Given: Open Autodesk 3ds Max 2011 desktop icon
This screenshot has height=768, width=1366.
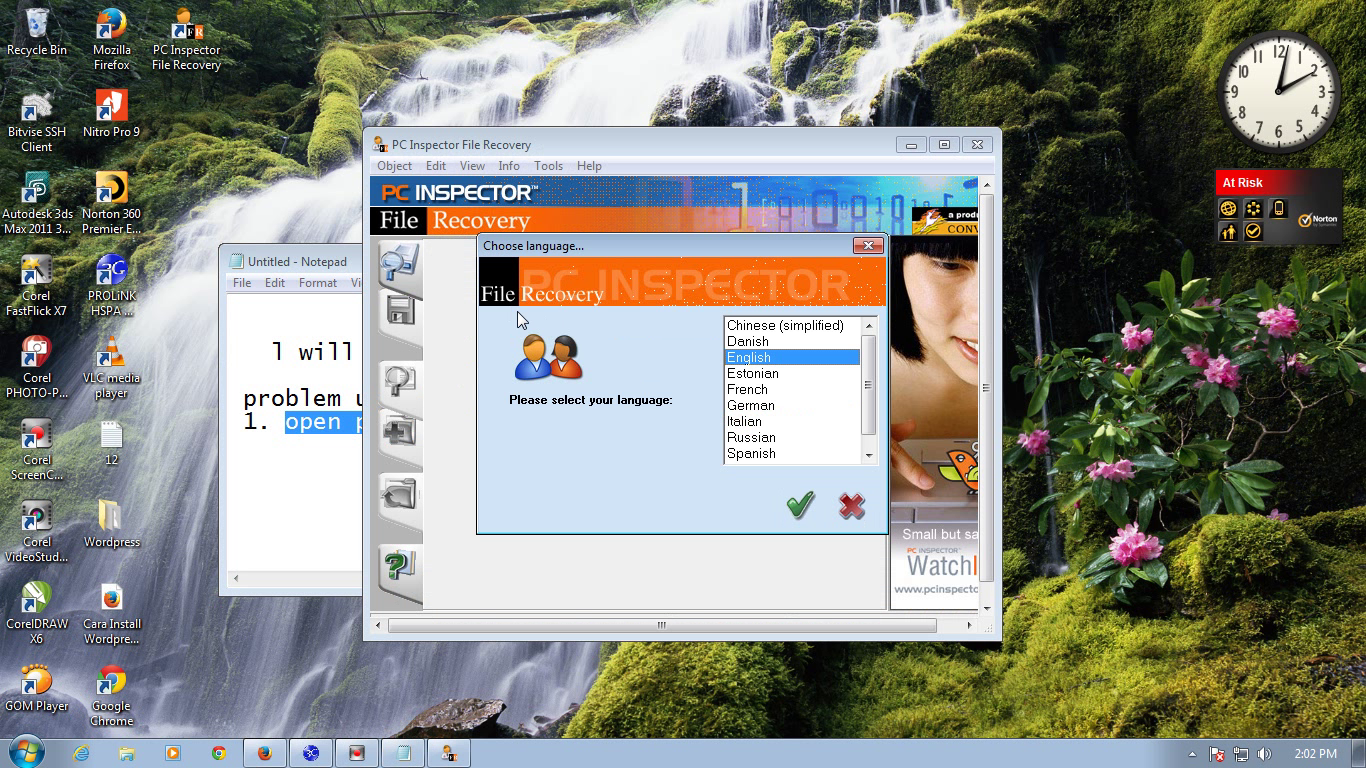Looking at the screenshot, I should (37, 204).
